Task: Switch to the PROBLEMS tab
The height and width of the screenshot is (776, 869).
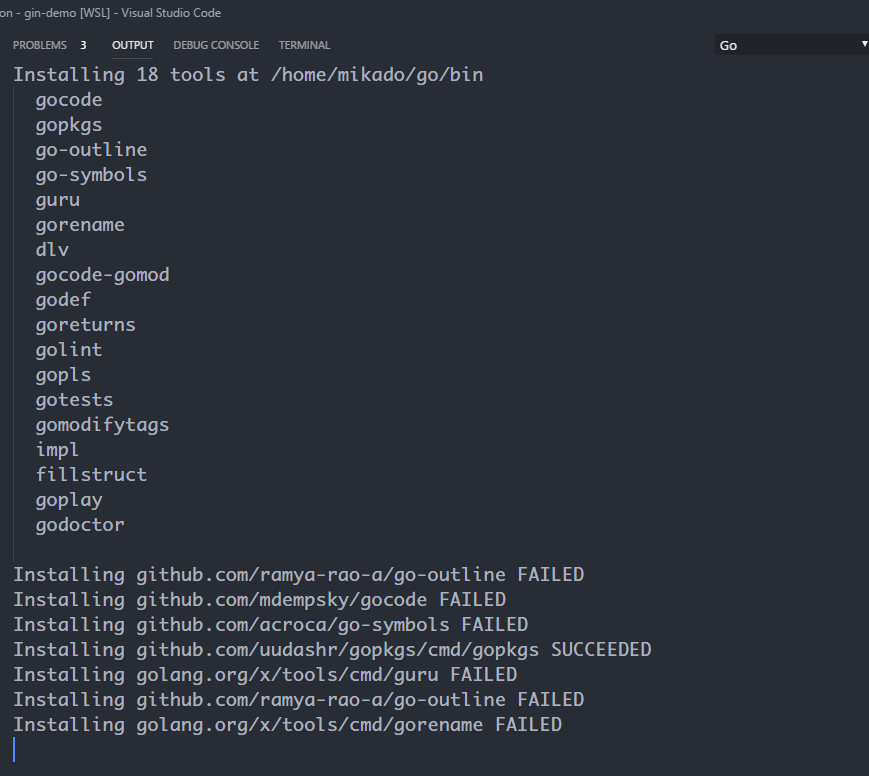Action: pos(38,45)
